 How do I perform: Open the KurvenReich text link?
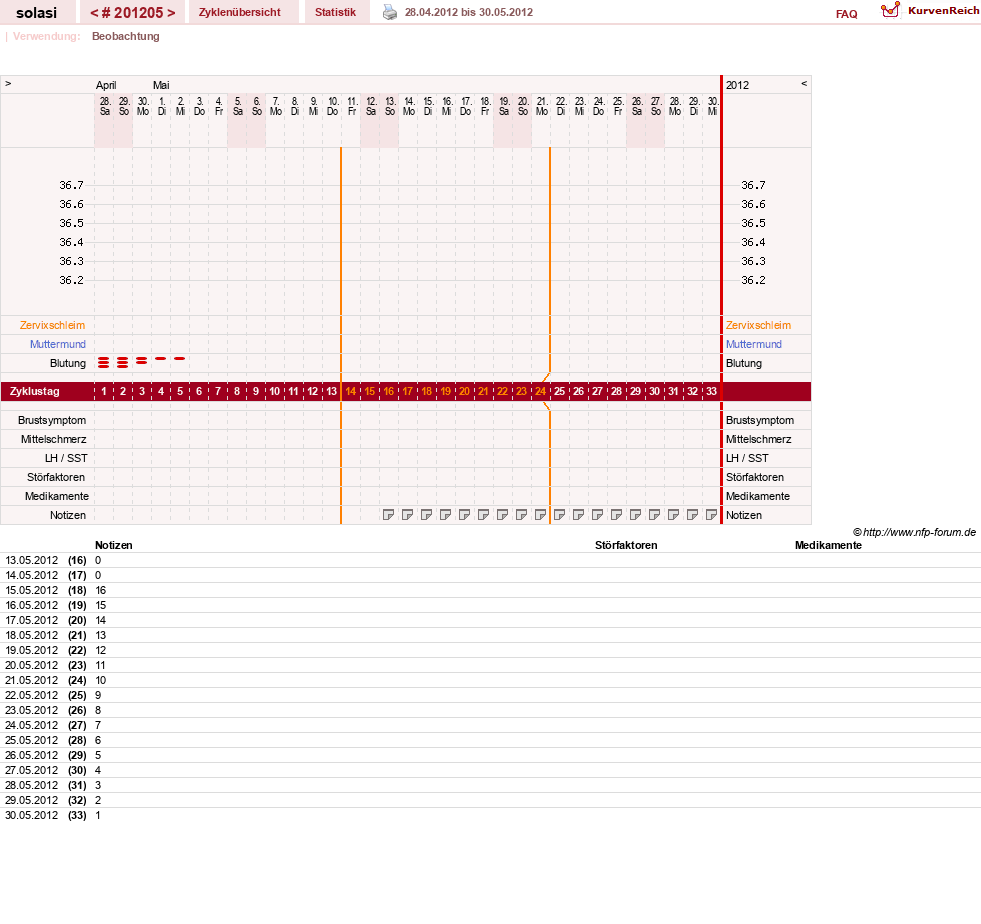click(x=943, y=11)
